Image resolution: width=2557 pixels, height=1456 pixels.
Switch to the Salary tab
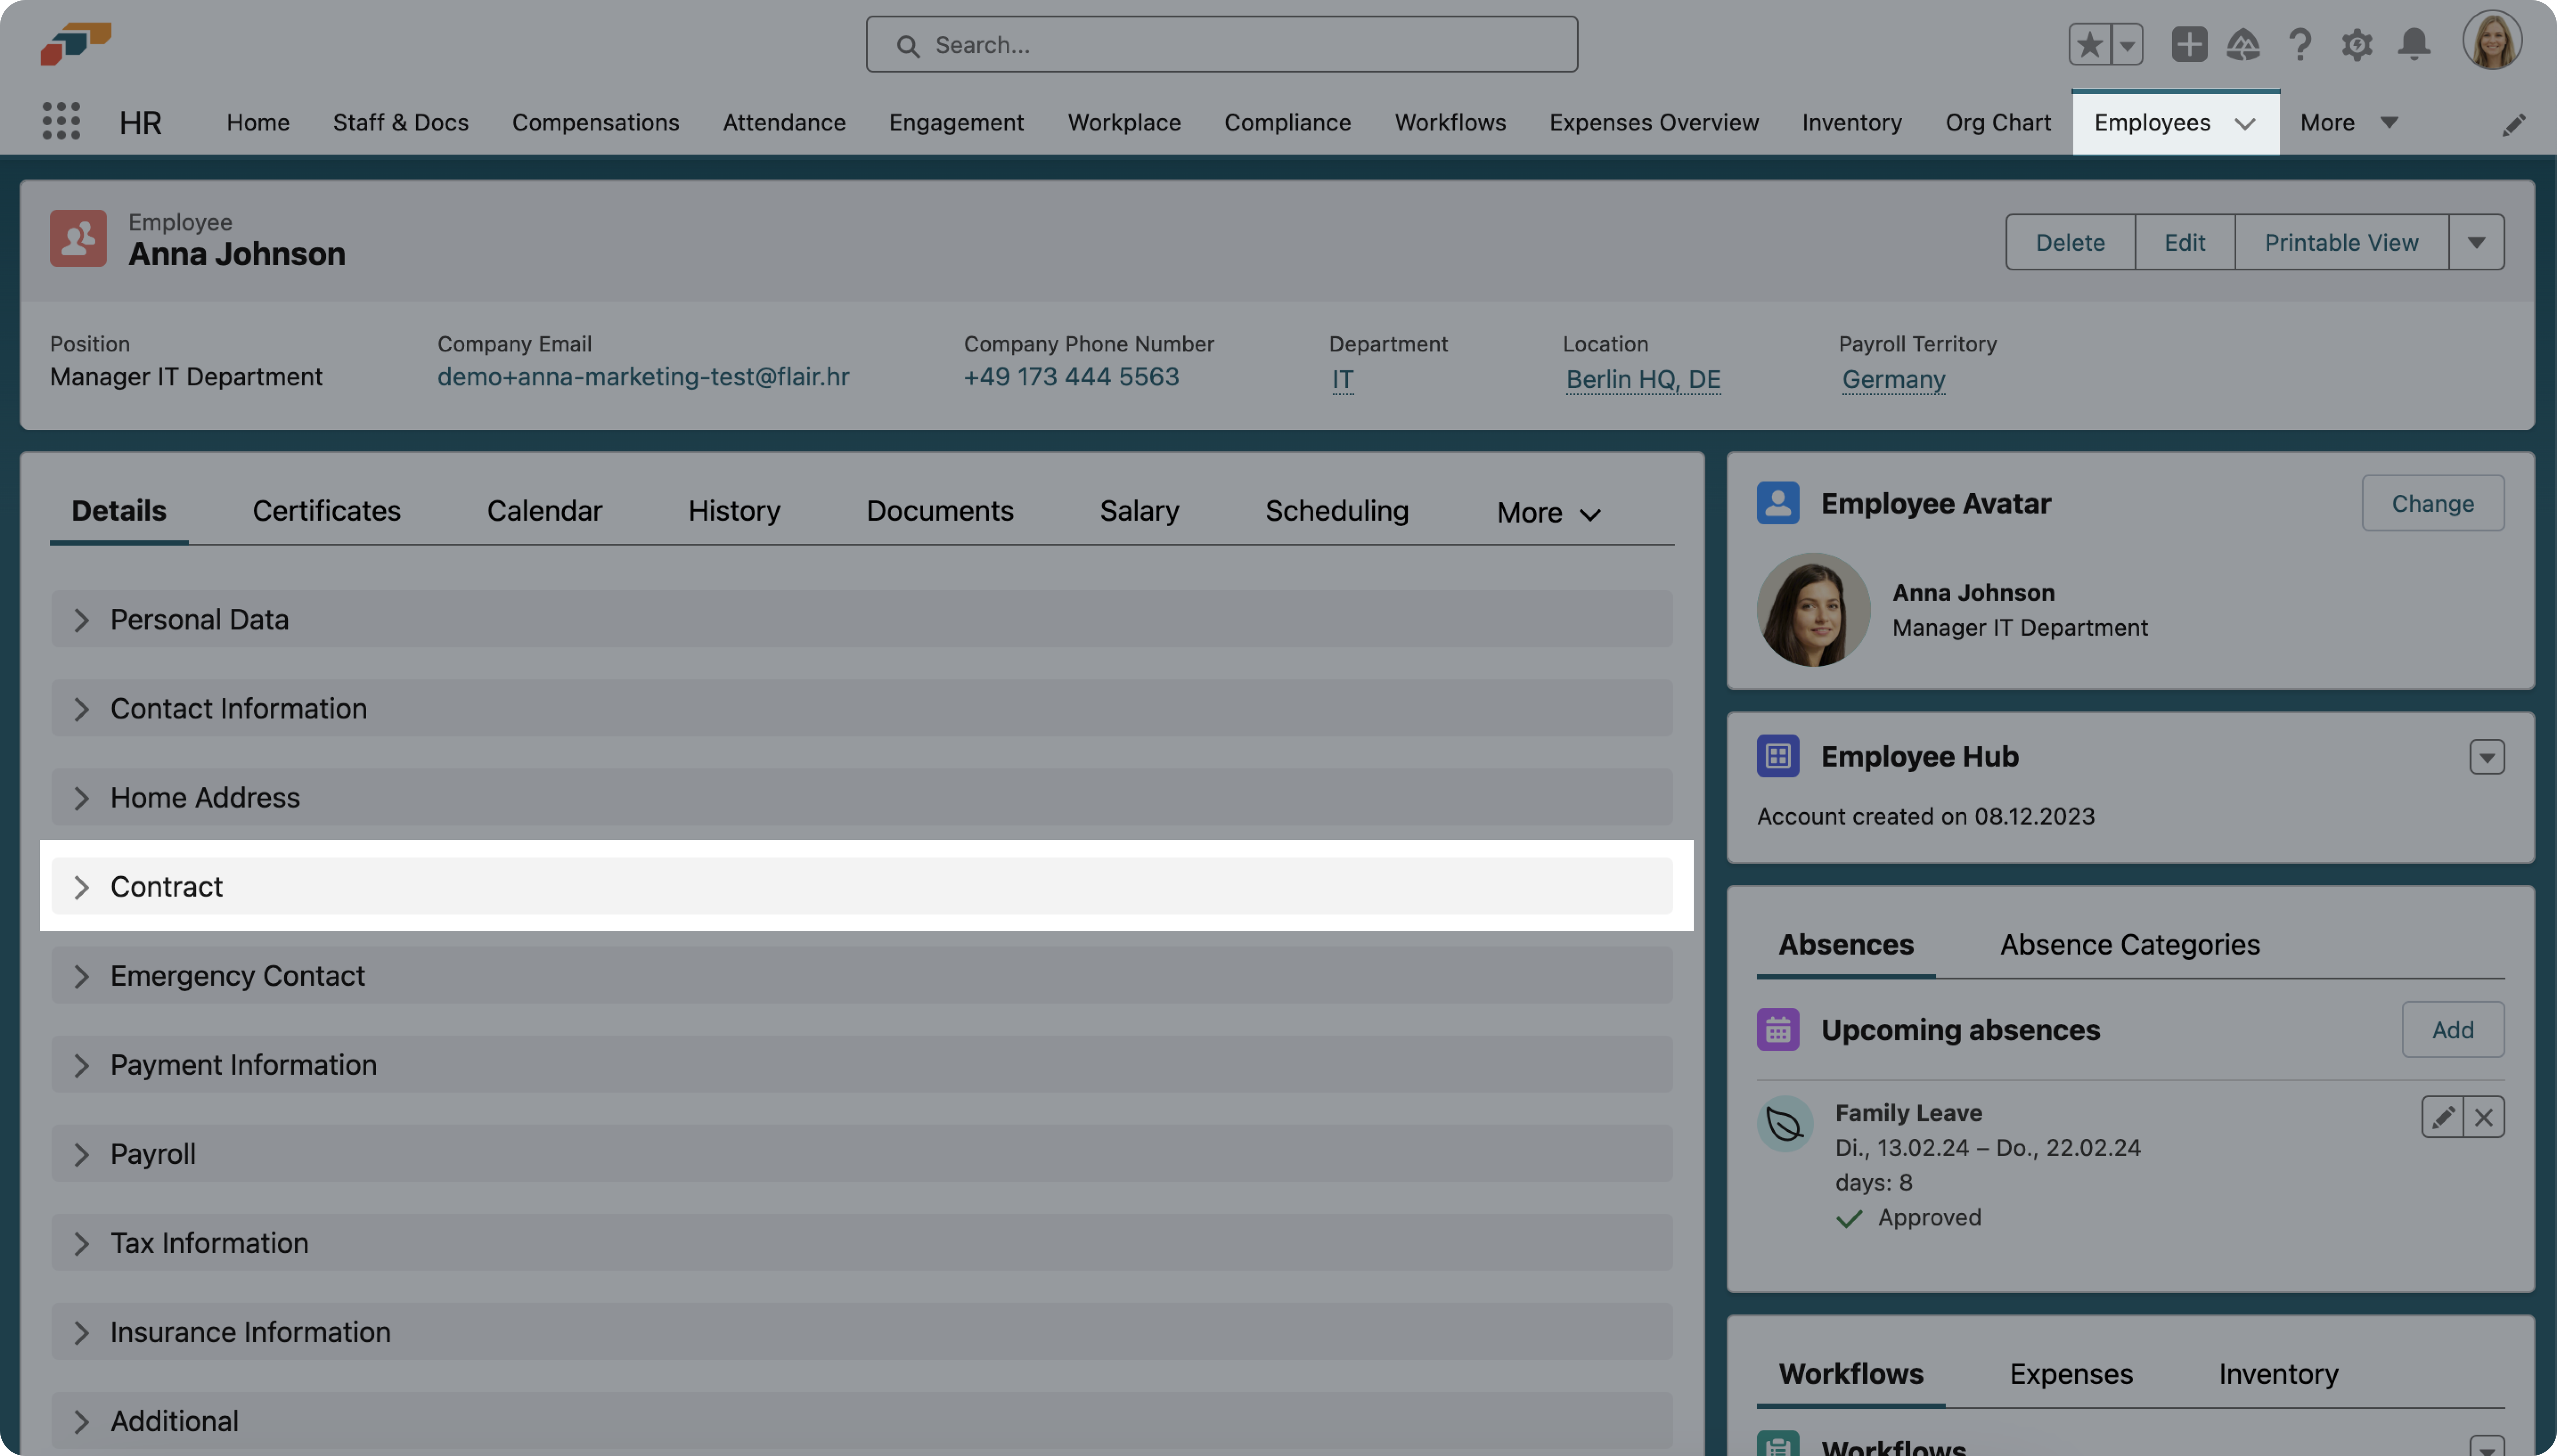[1139, 511]
